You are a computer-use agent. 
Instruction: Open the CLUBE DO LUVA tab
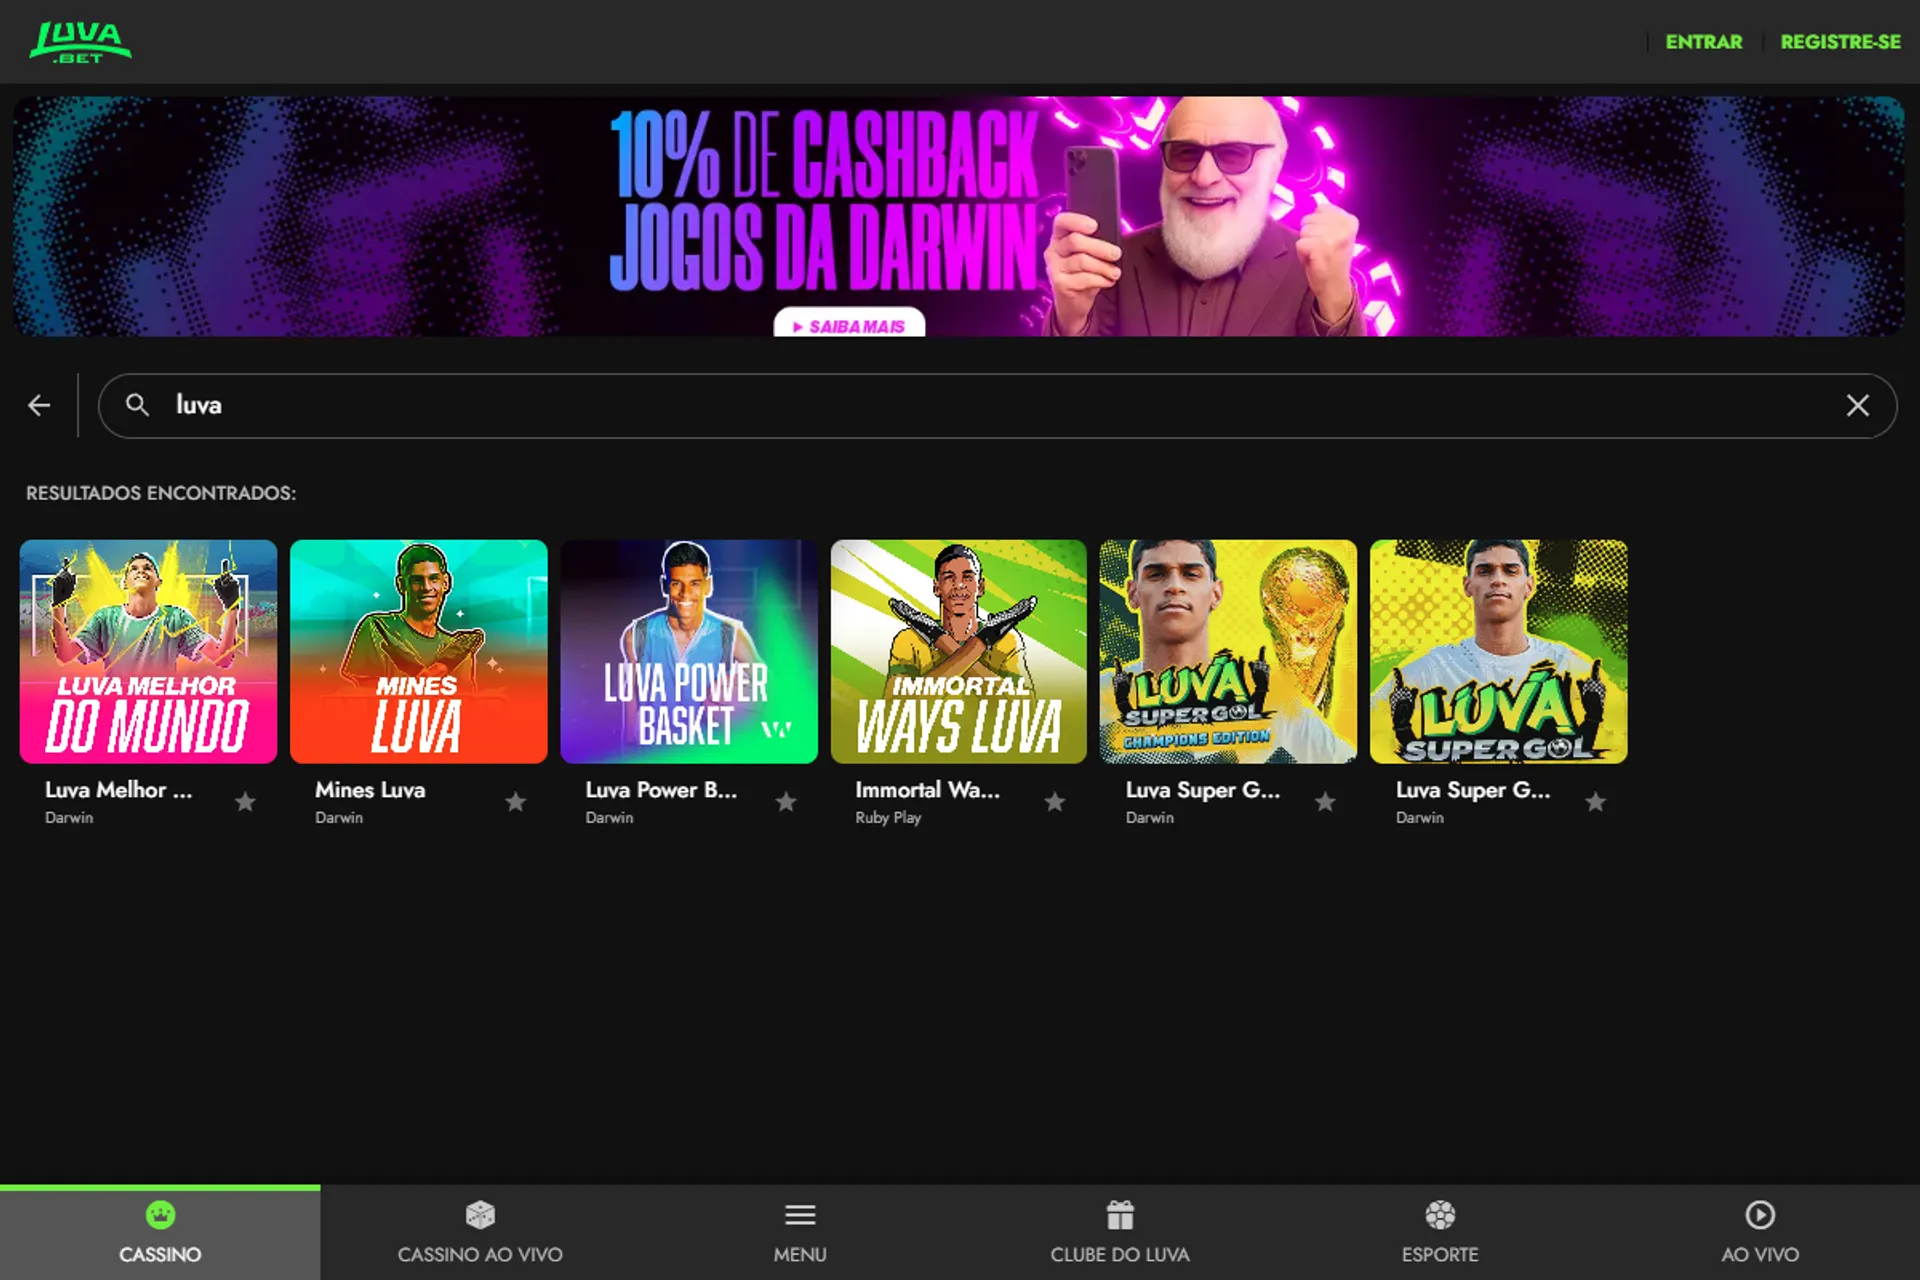click(x=1120, y=1232)
